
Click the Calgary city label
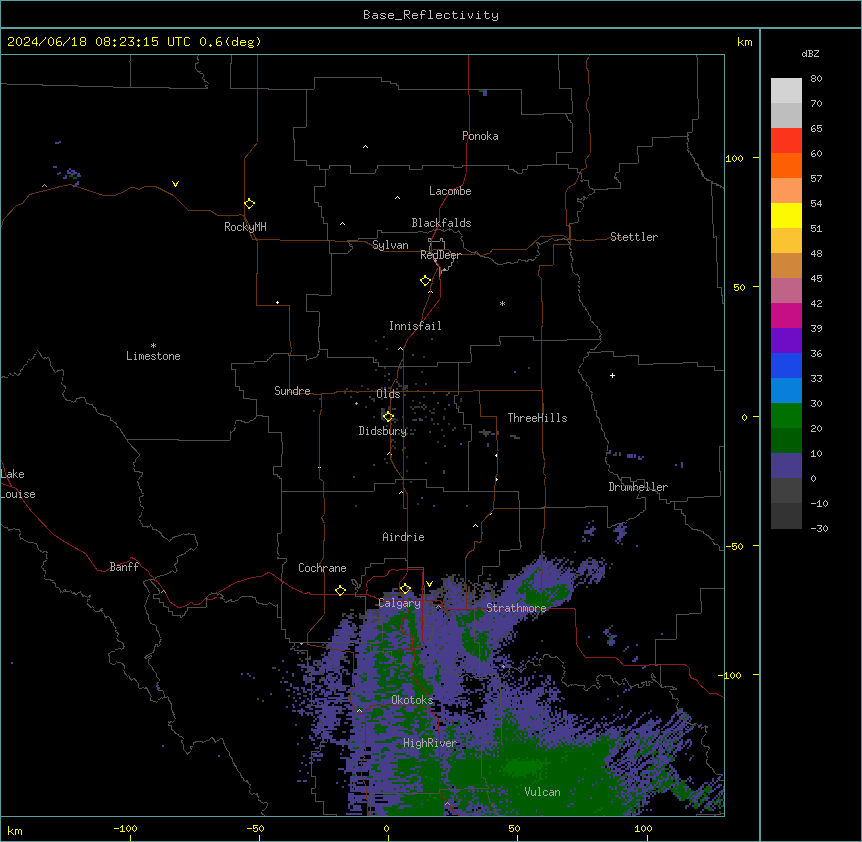click(400, 603)
